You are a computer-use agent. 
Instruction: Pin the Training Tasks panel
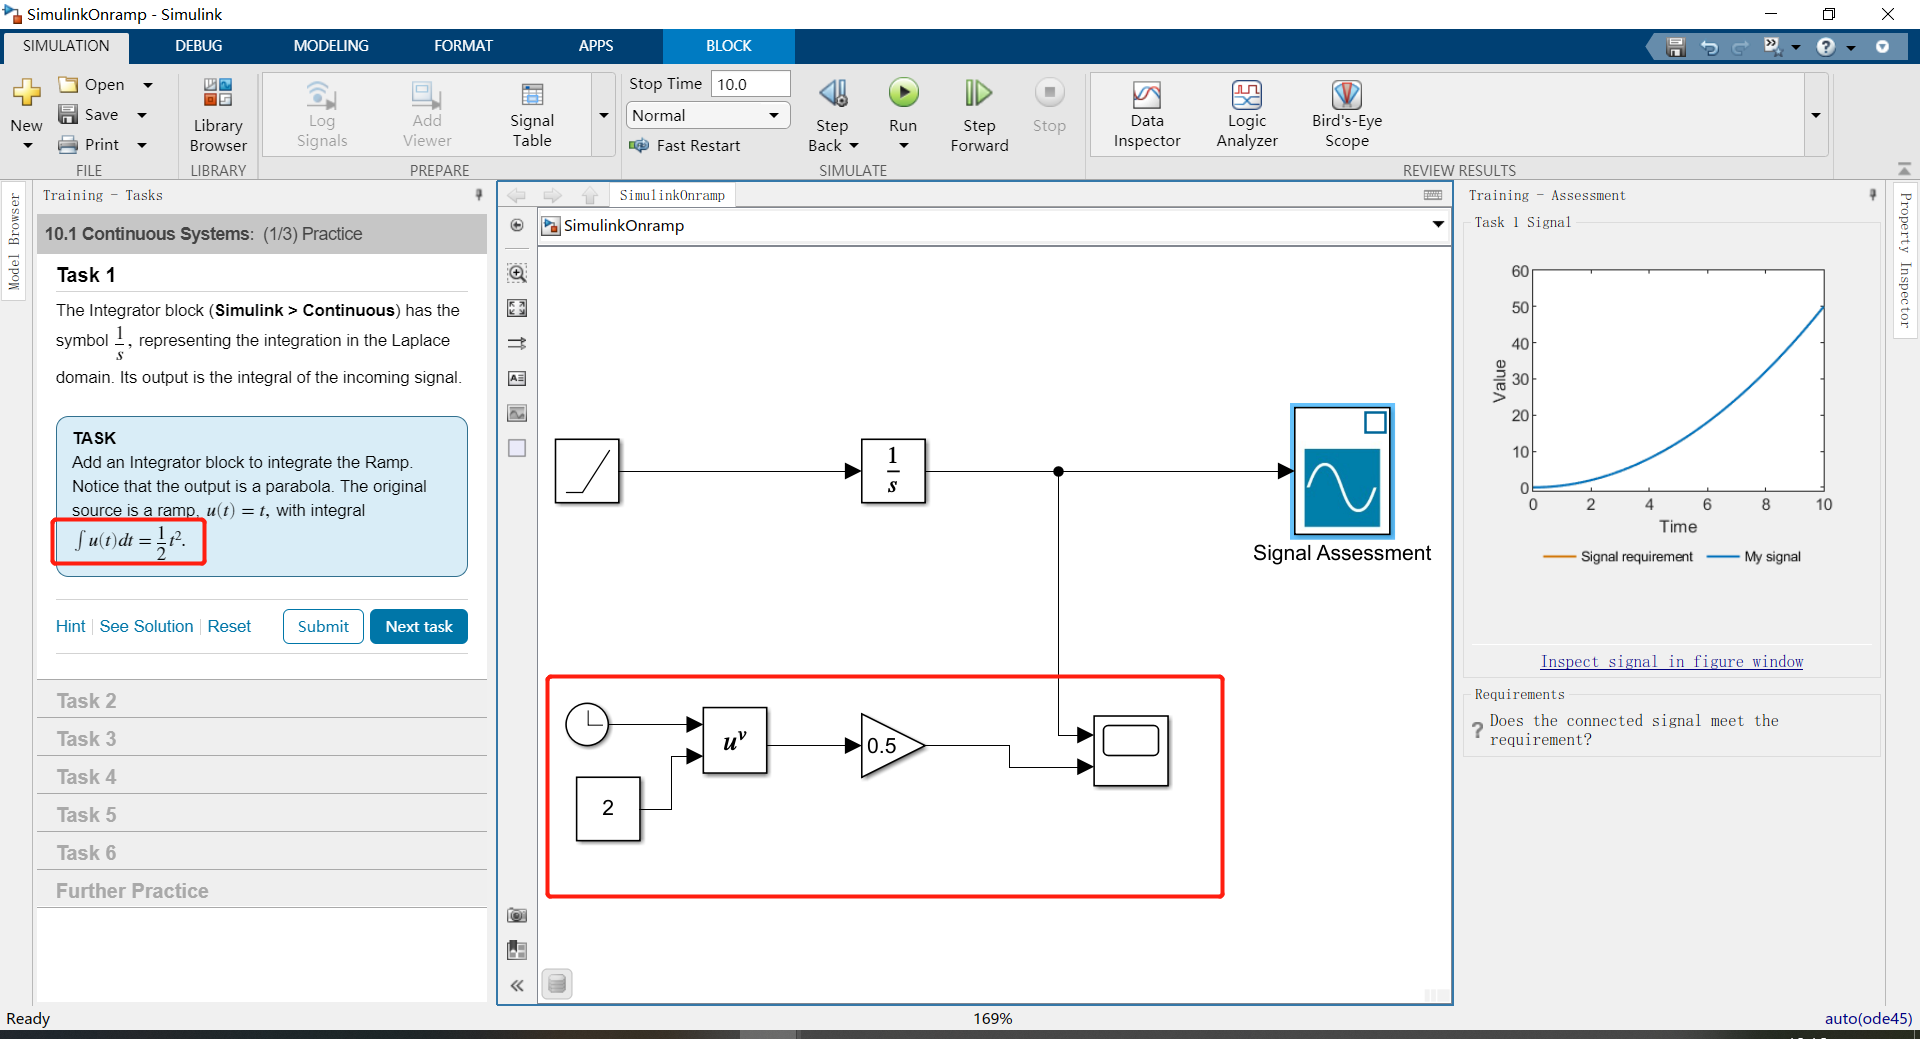(x=479, y=195)
